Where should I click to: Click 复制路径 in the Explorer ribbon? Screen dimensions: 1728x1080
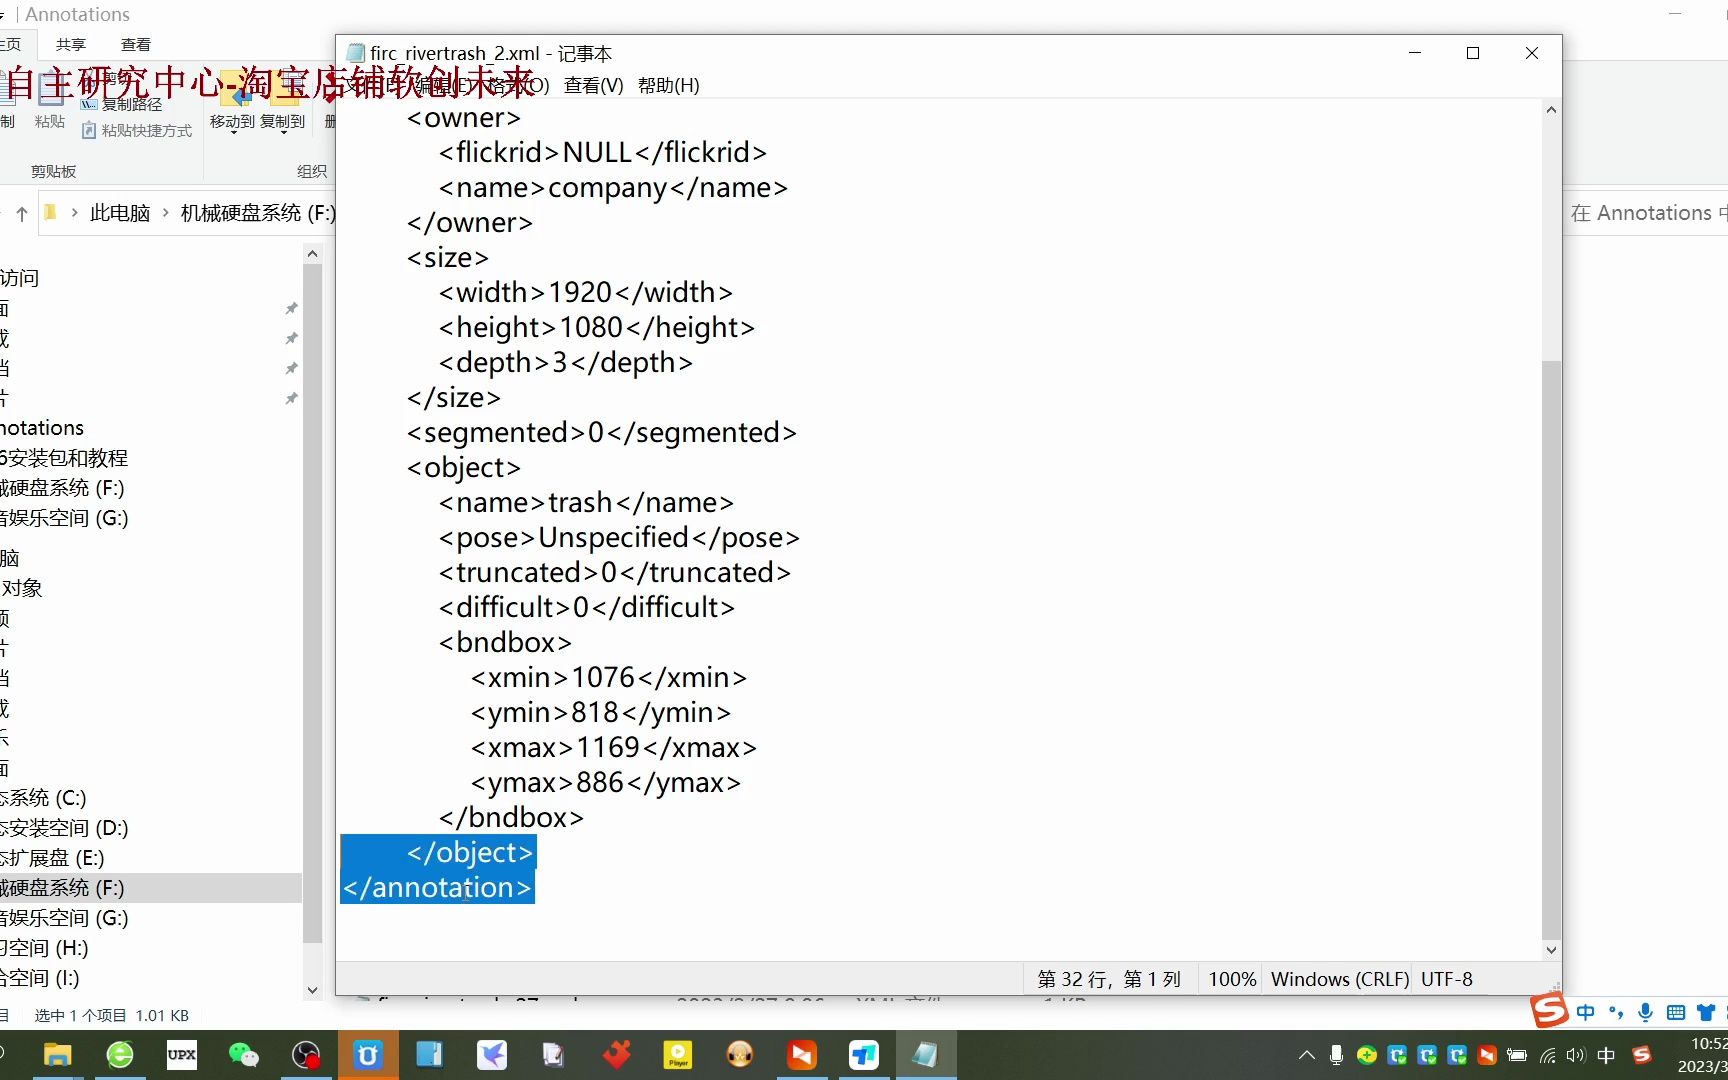122,104
